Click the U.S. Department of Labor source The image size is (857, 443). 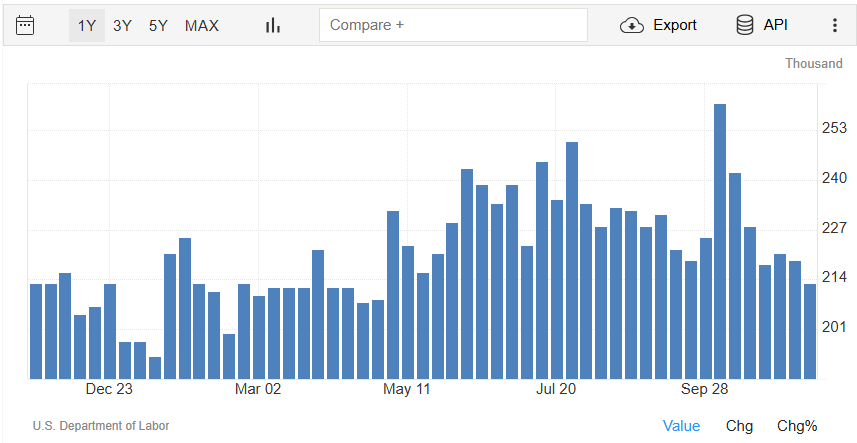[101, 426]
